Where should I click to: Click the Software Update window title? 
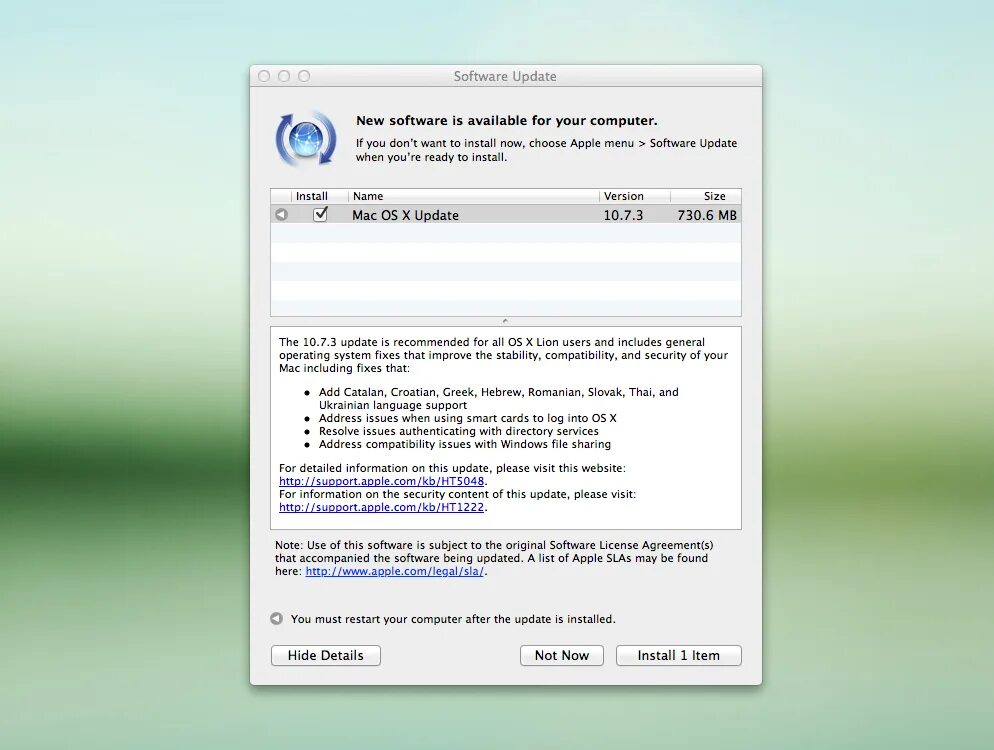point(505,76)
